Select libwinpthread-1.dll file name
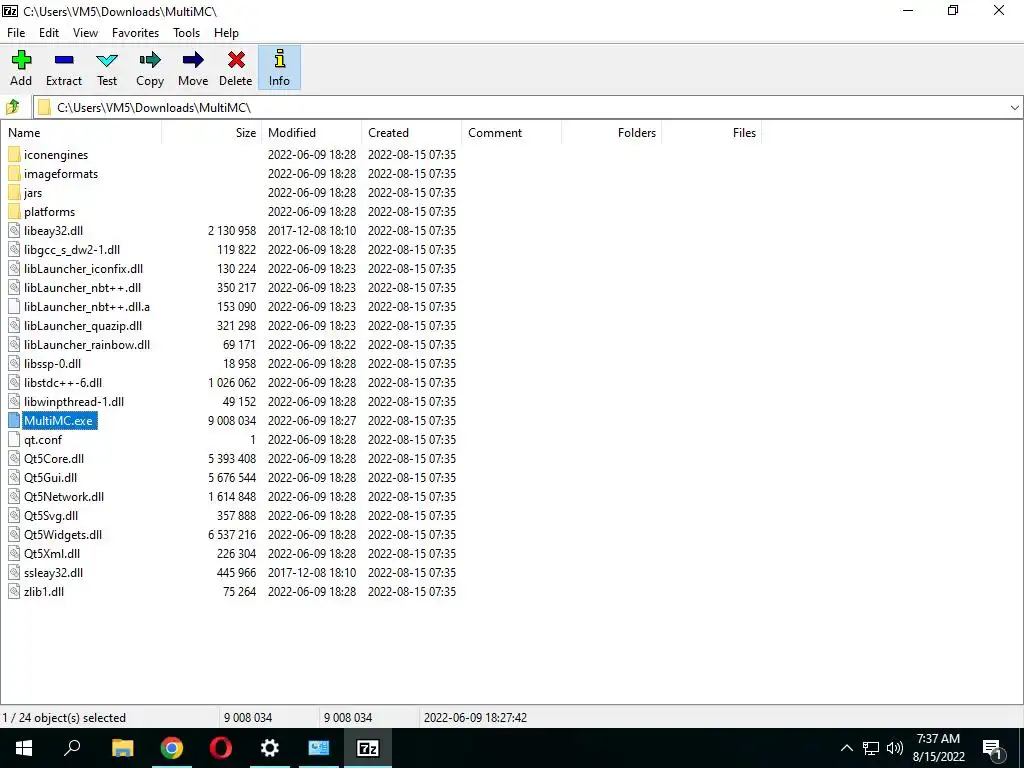The width and height of the screenshot is (1024, 768). 74,402
